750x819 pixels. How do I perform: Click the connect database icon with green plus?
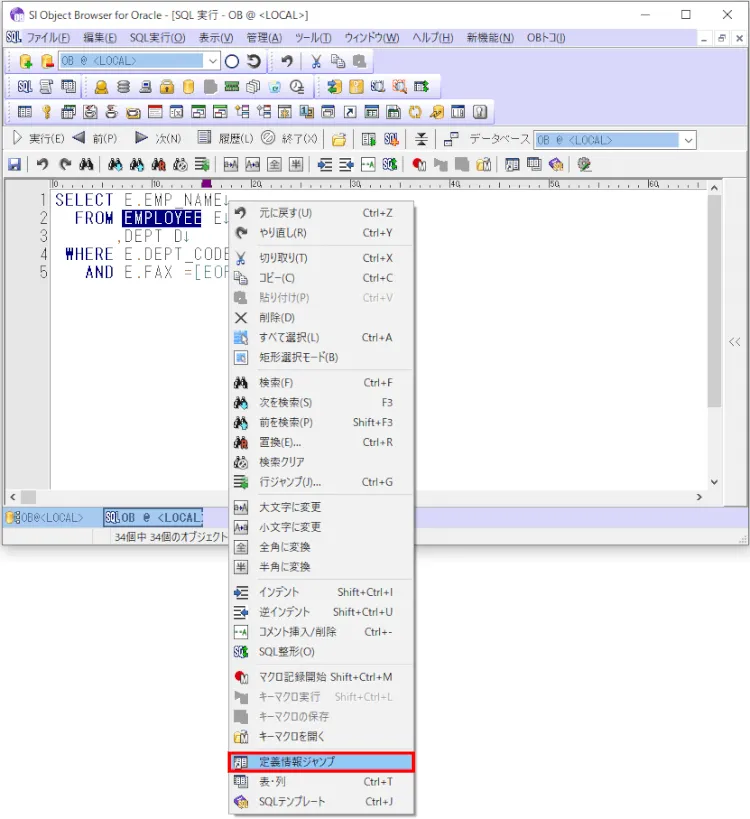[x=25, y=62]
